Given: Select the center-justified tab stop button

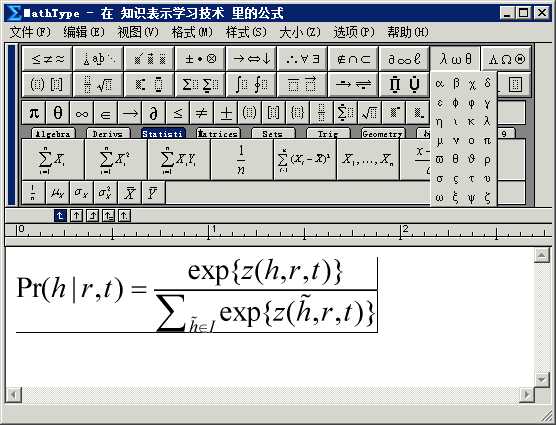Looking at the screenshot, I should point(76,216).
